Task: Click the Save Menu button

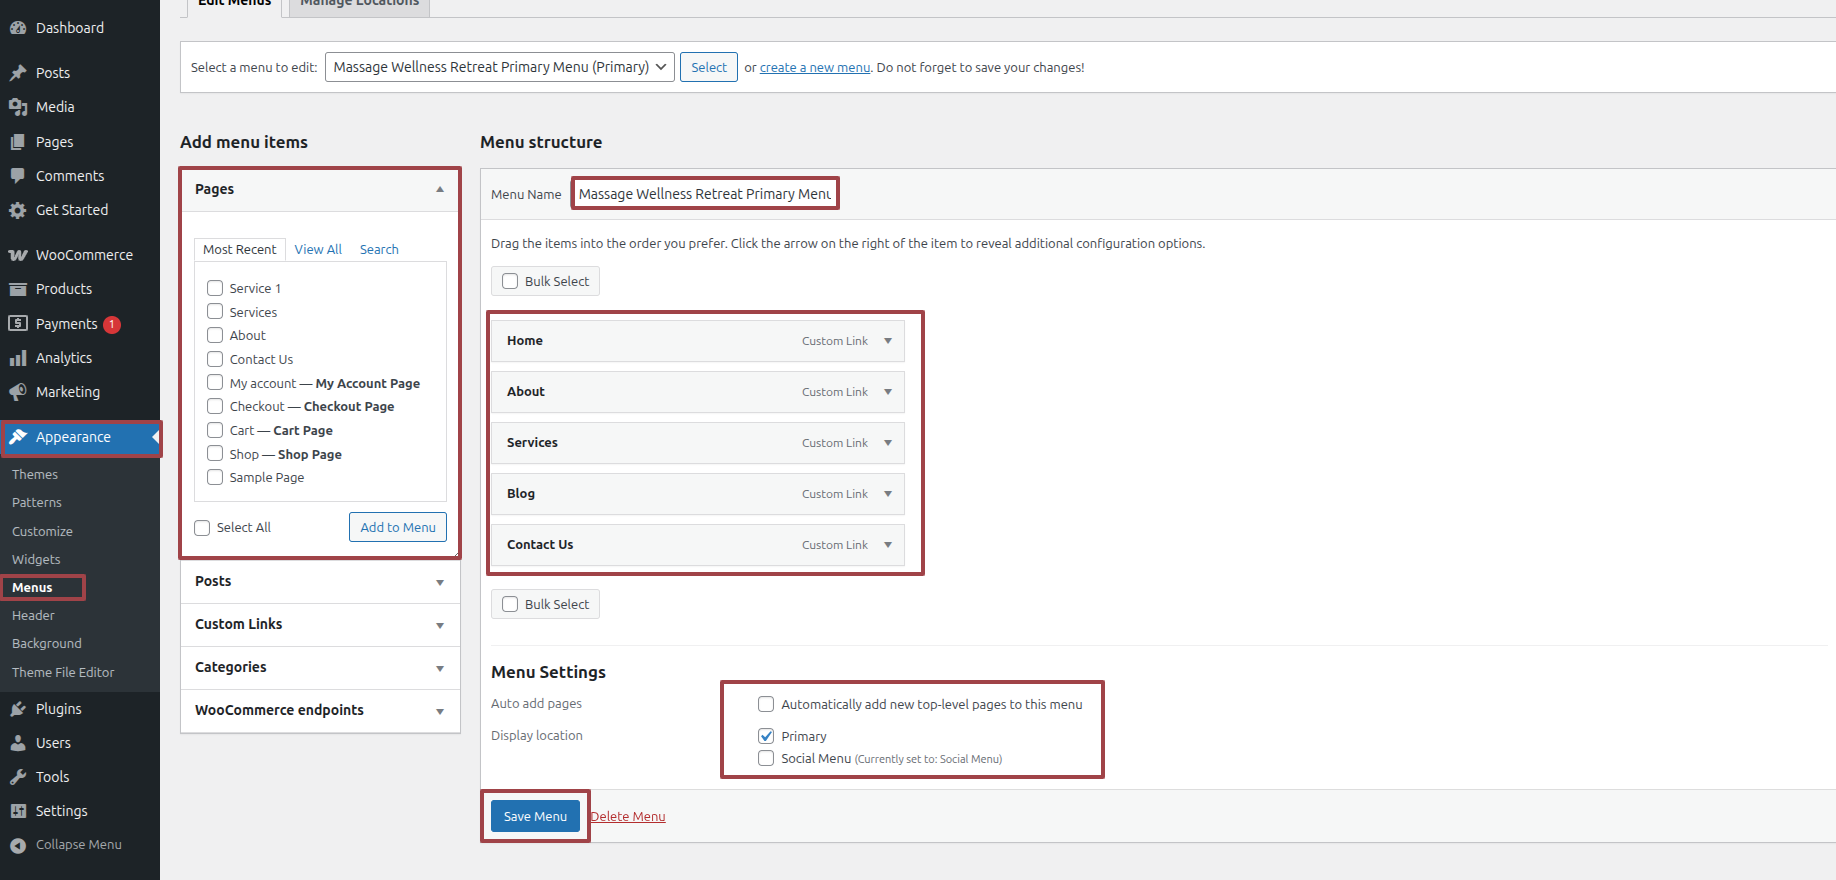Action: (535, 817)
